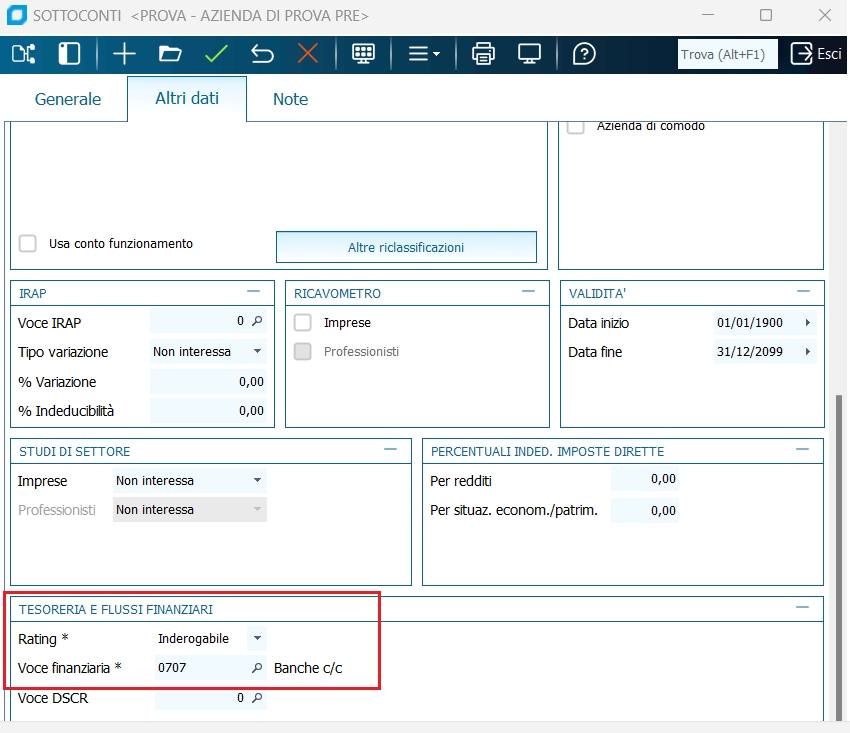Open the help question mark icon
850x733 pixels.
click(584, 54)
